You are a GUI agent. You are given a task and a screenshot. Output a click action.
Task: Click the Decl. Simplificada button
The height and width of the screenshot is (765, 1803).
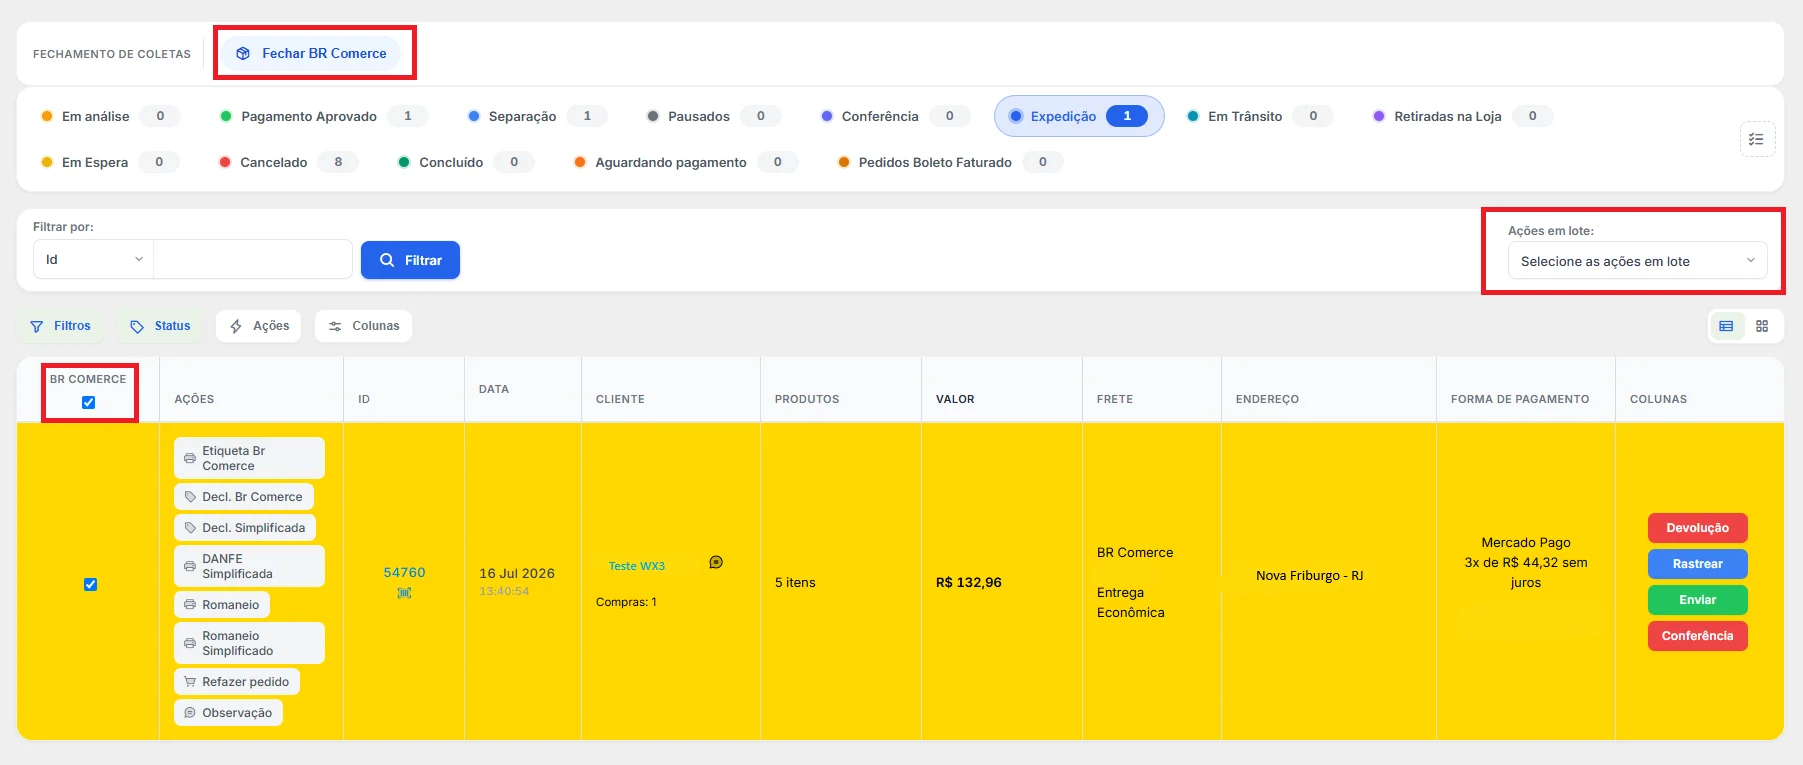(x=245, y=528)
